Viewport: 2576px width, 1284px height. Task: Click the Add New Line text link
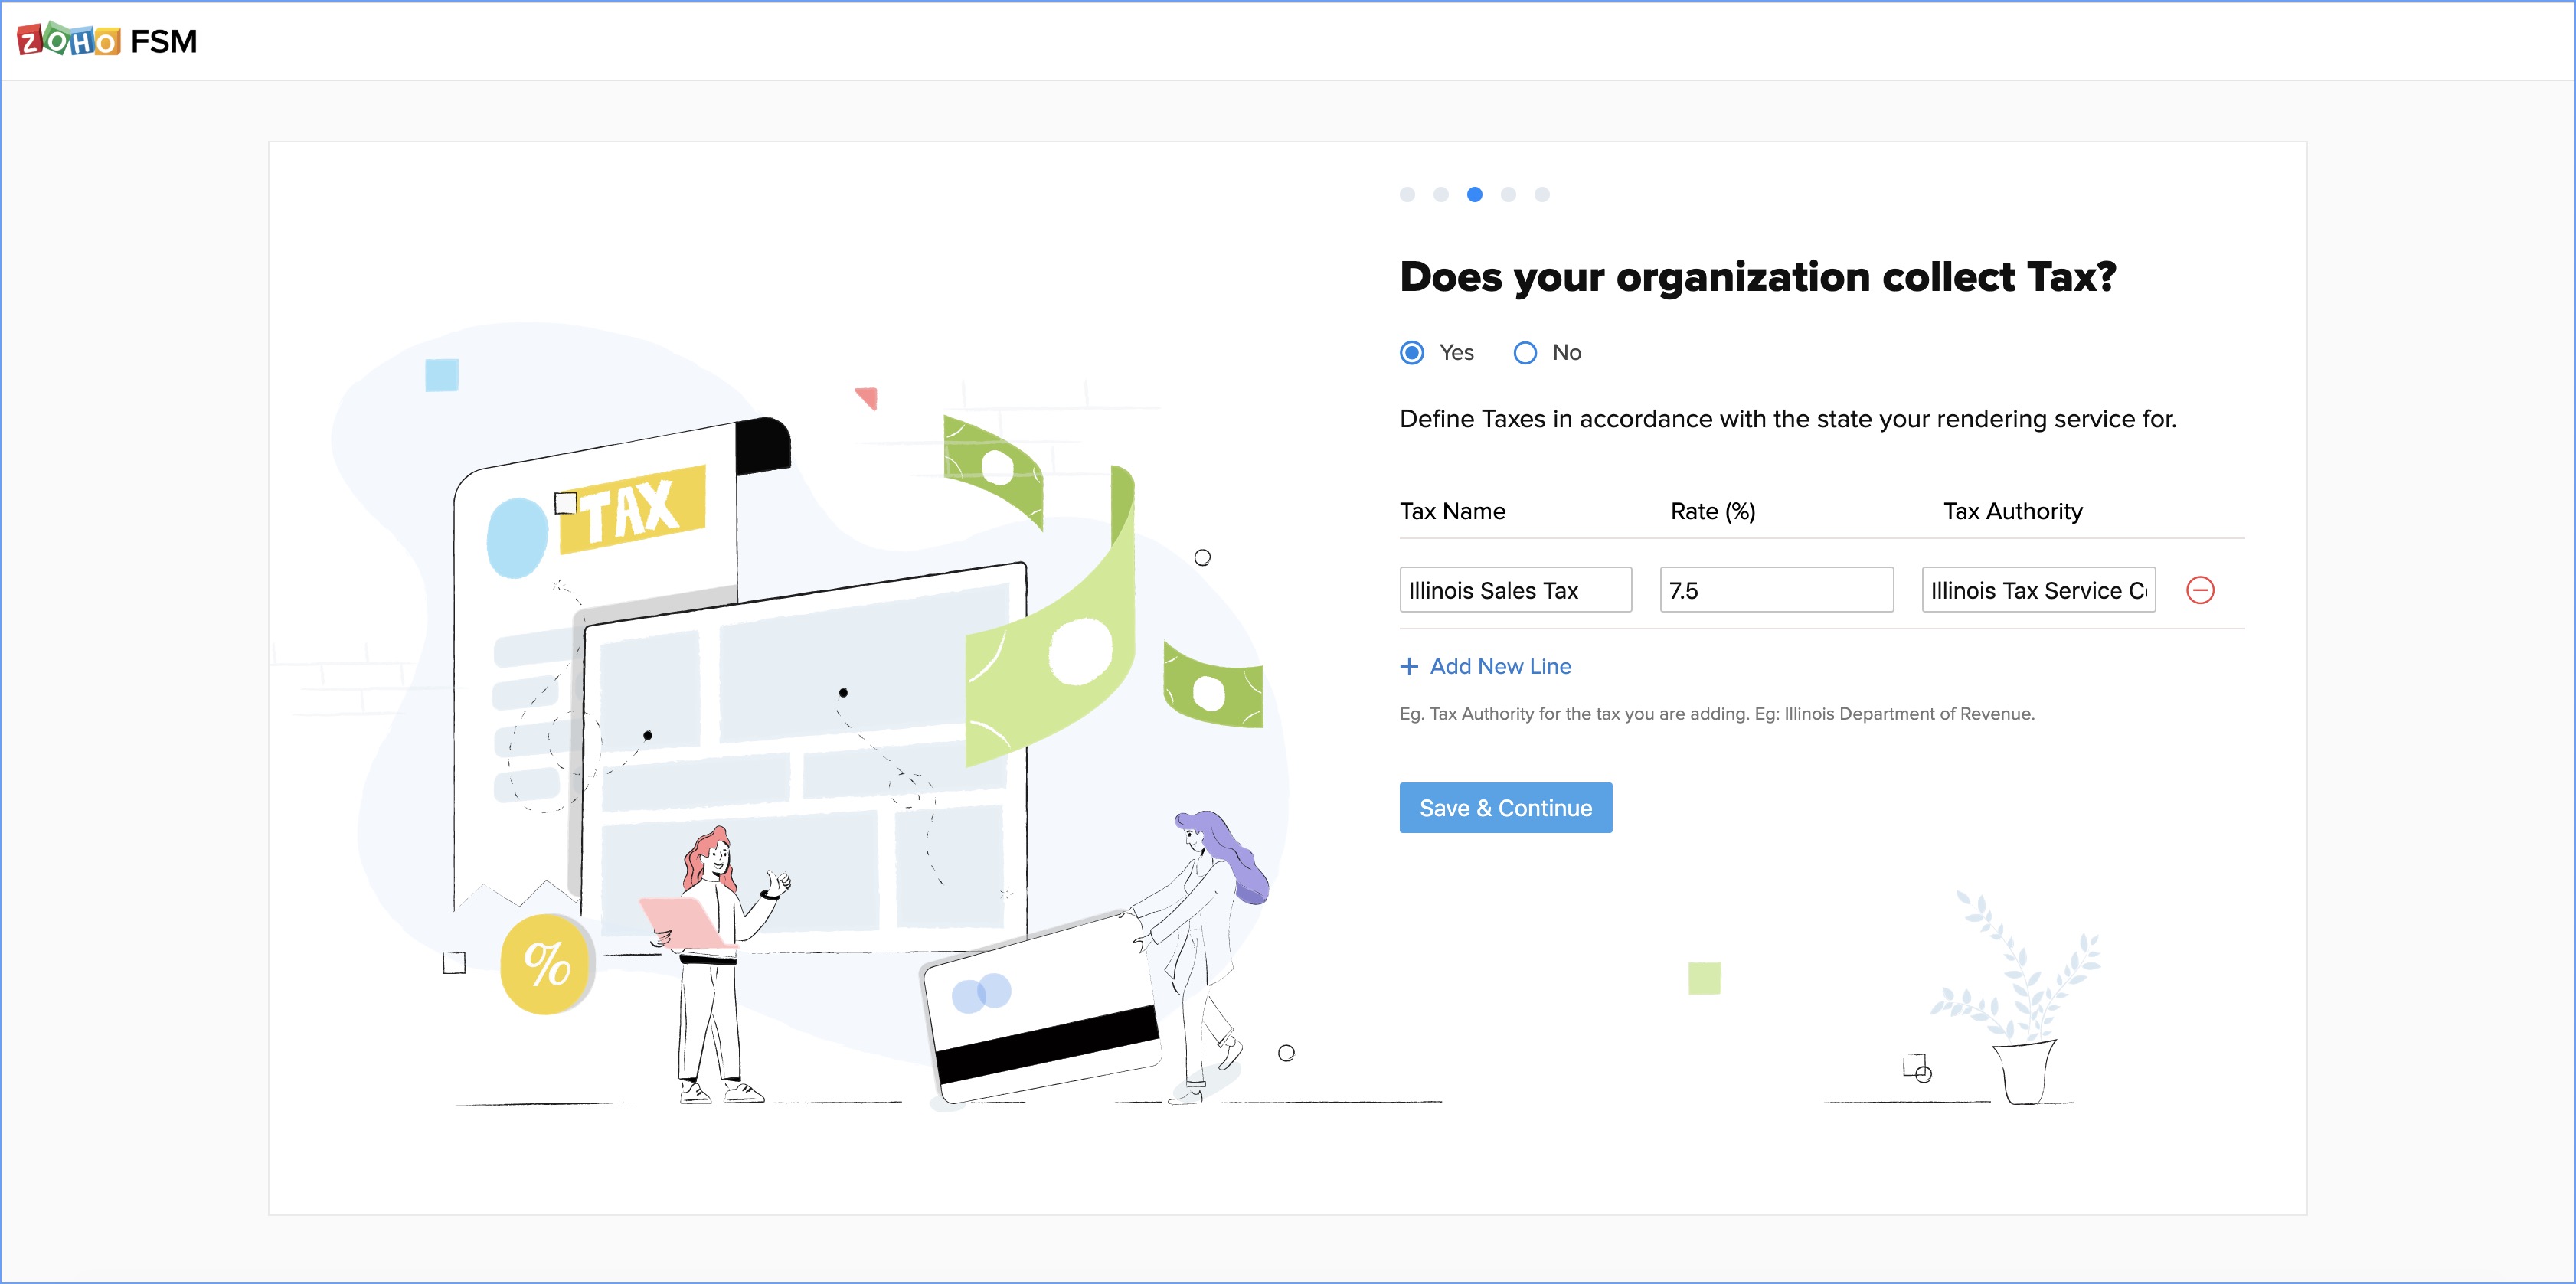point(1500,666)
